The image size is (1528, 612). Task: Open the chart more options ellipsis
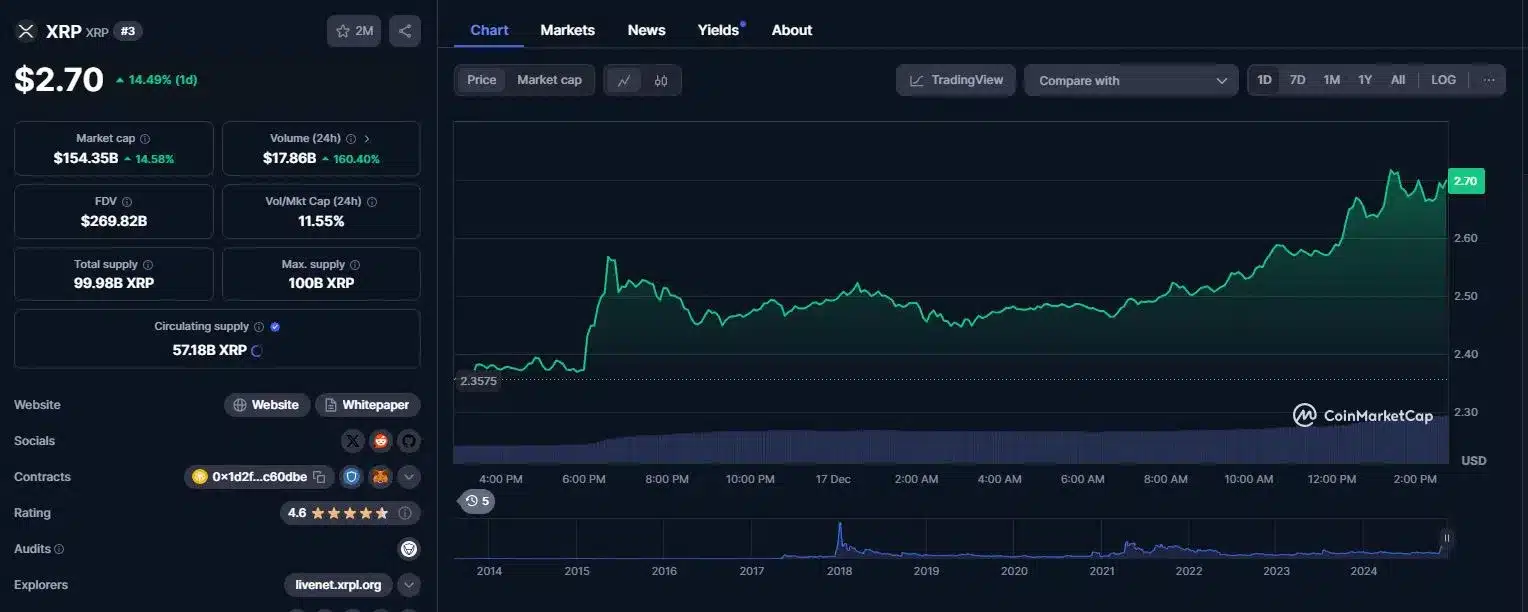pos(1489,80)
